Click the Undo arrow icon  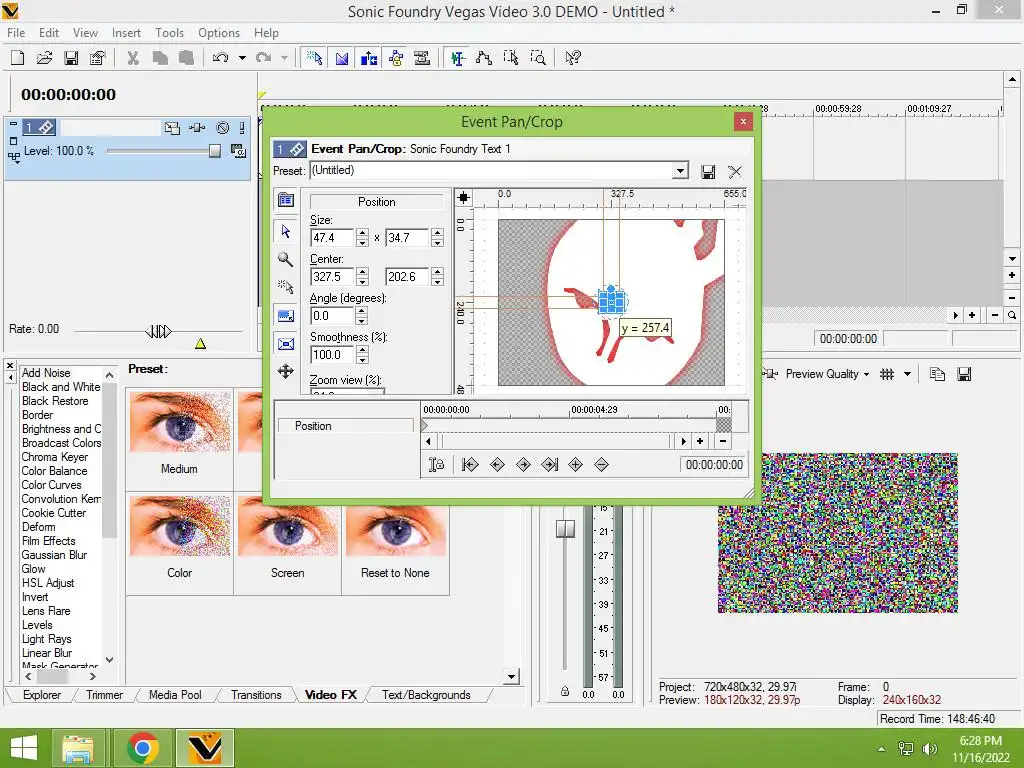coord(221,58)
